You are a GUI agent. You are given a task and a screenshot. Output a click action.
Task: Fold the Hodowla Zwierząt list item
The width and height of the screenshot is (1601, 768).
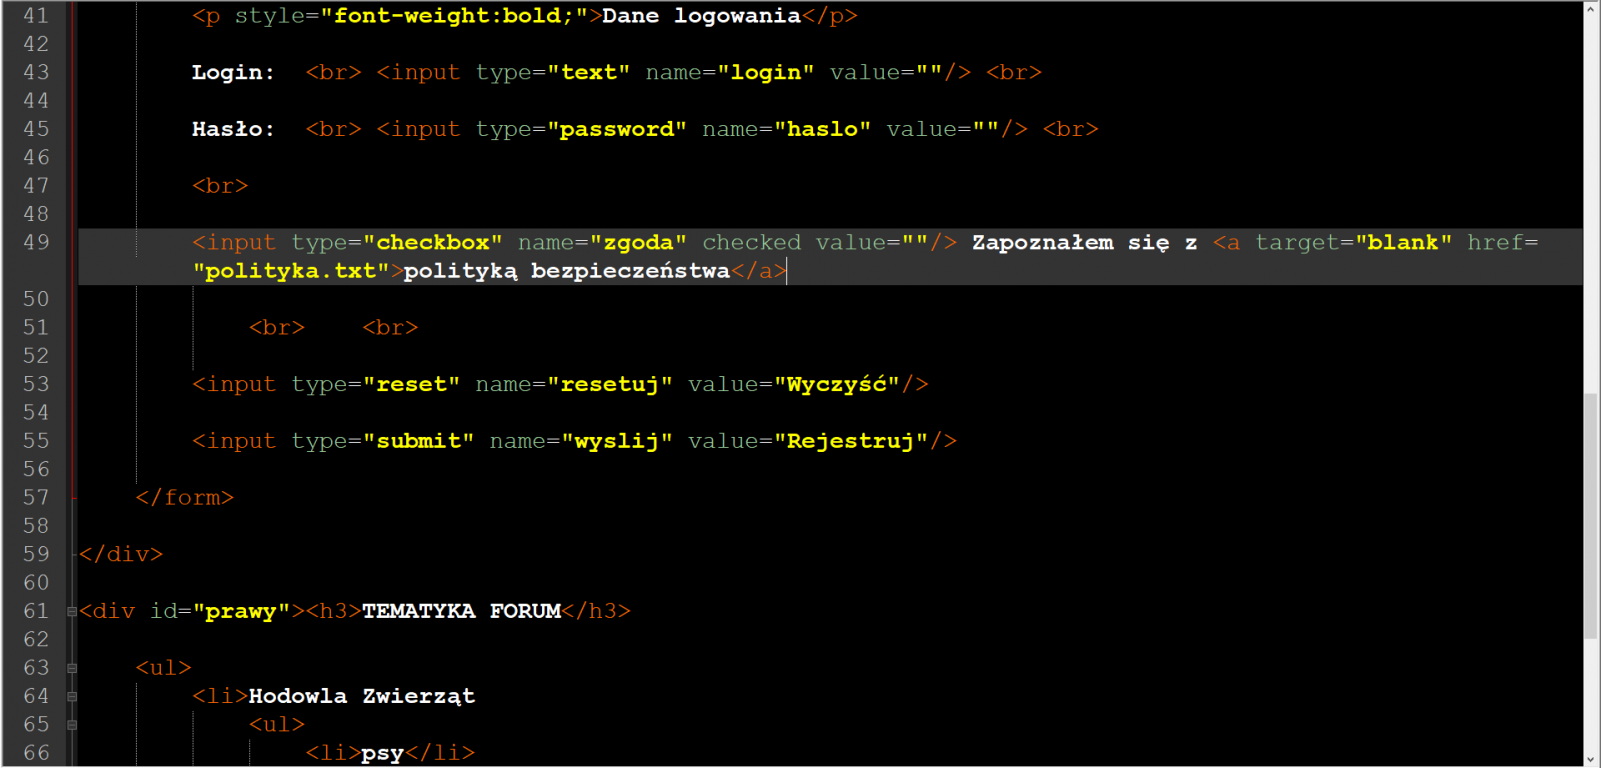pos(72,696)
